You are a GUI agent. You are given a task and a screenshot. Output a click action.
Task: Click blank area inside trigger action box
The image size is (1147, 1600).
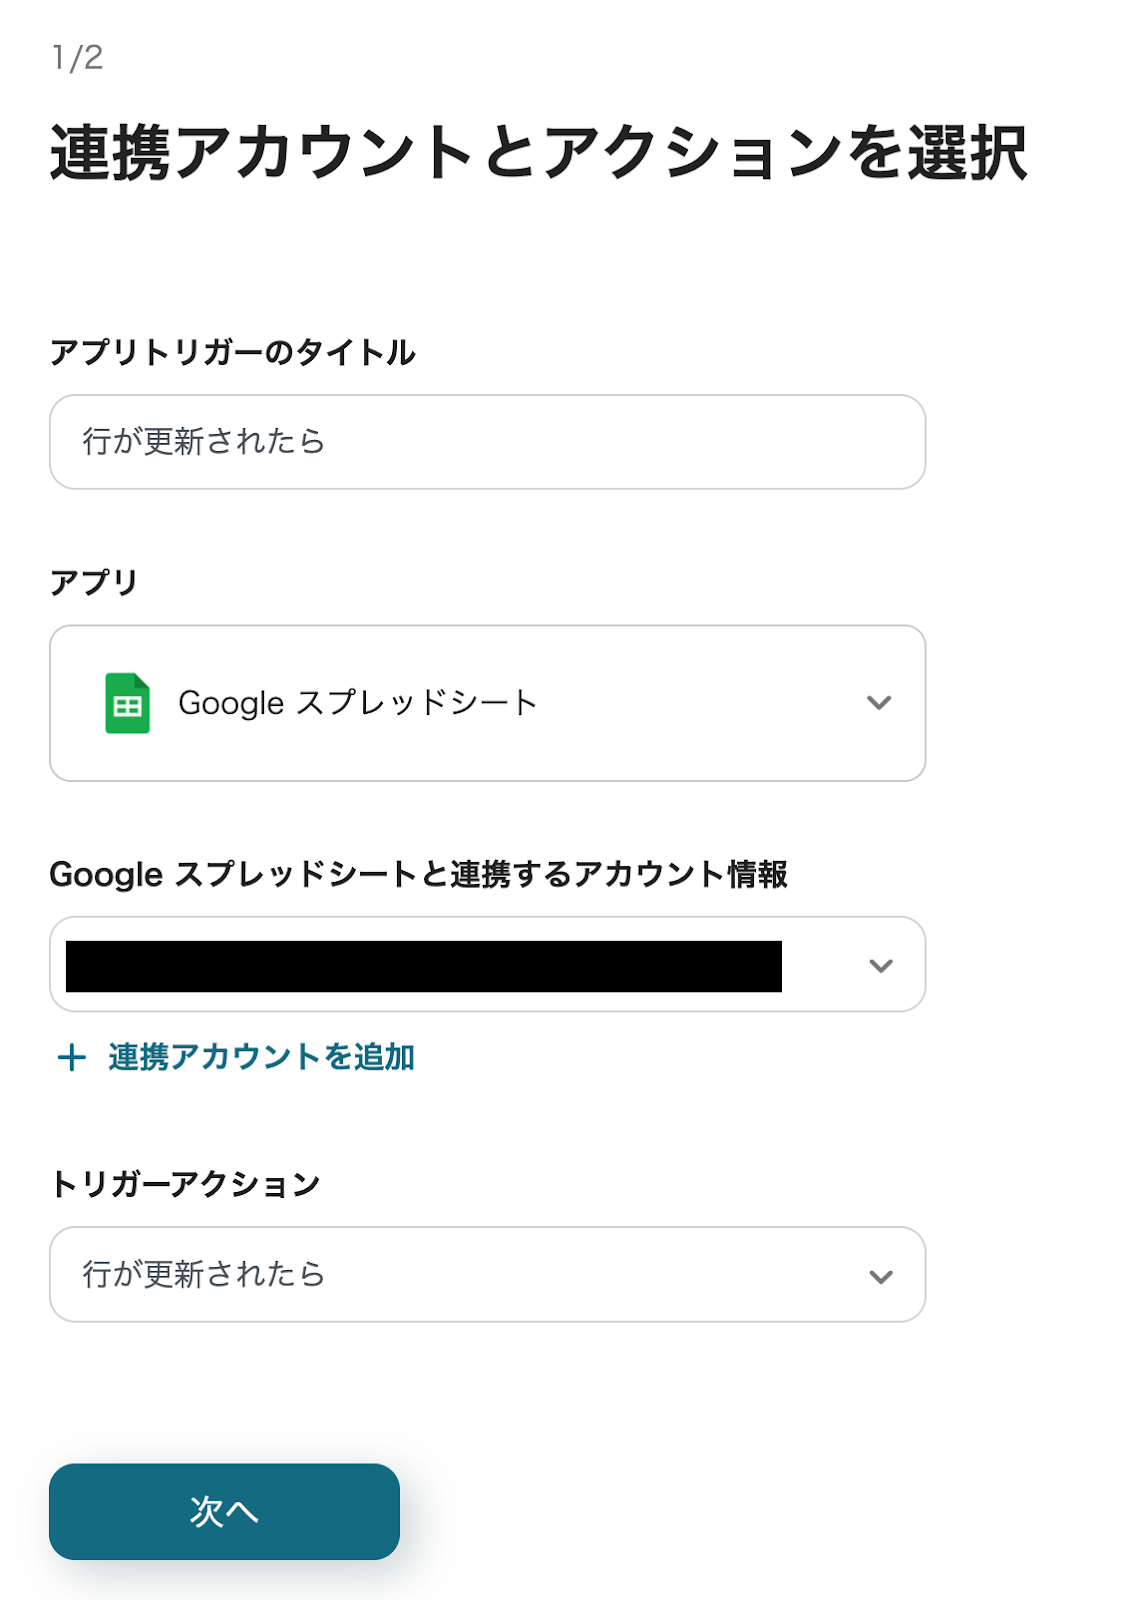coord(600,1275)
